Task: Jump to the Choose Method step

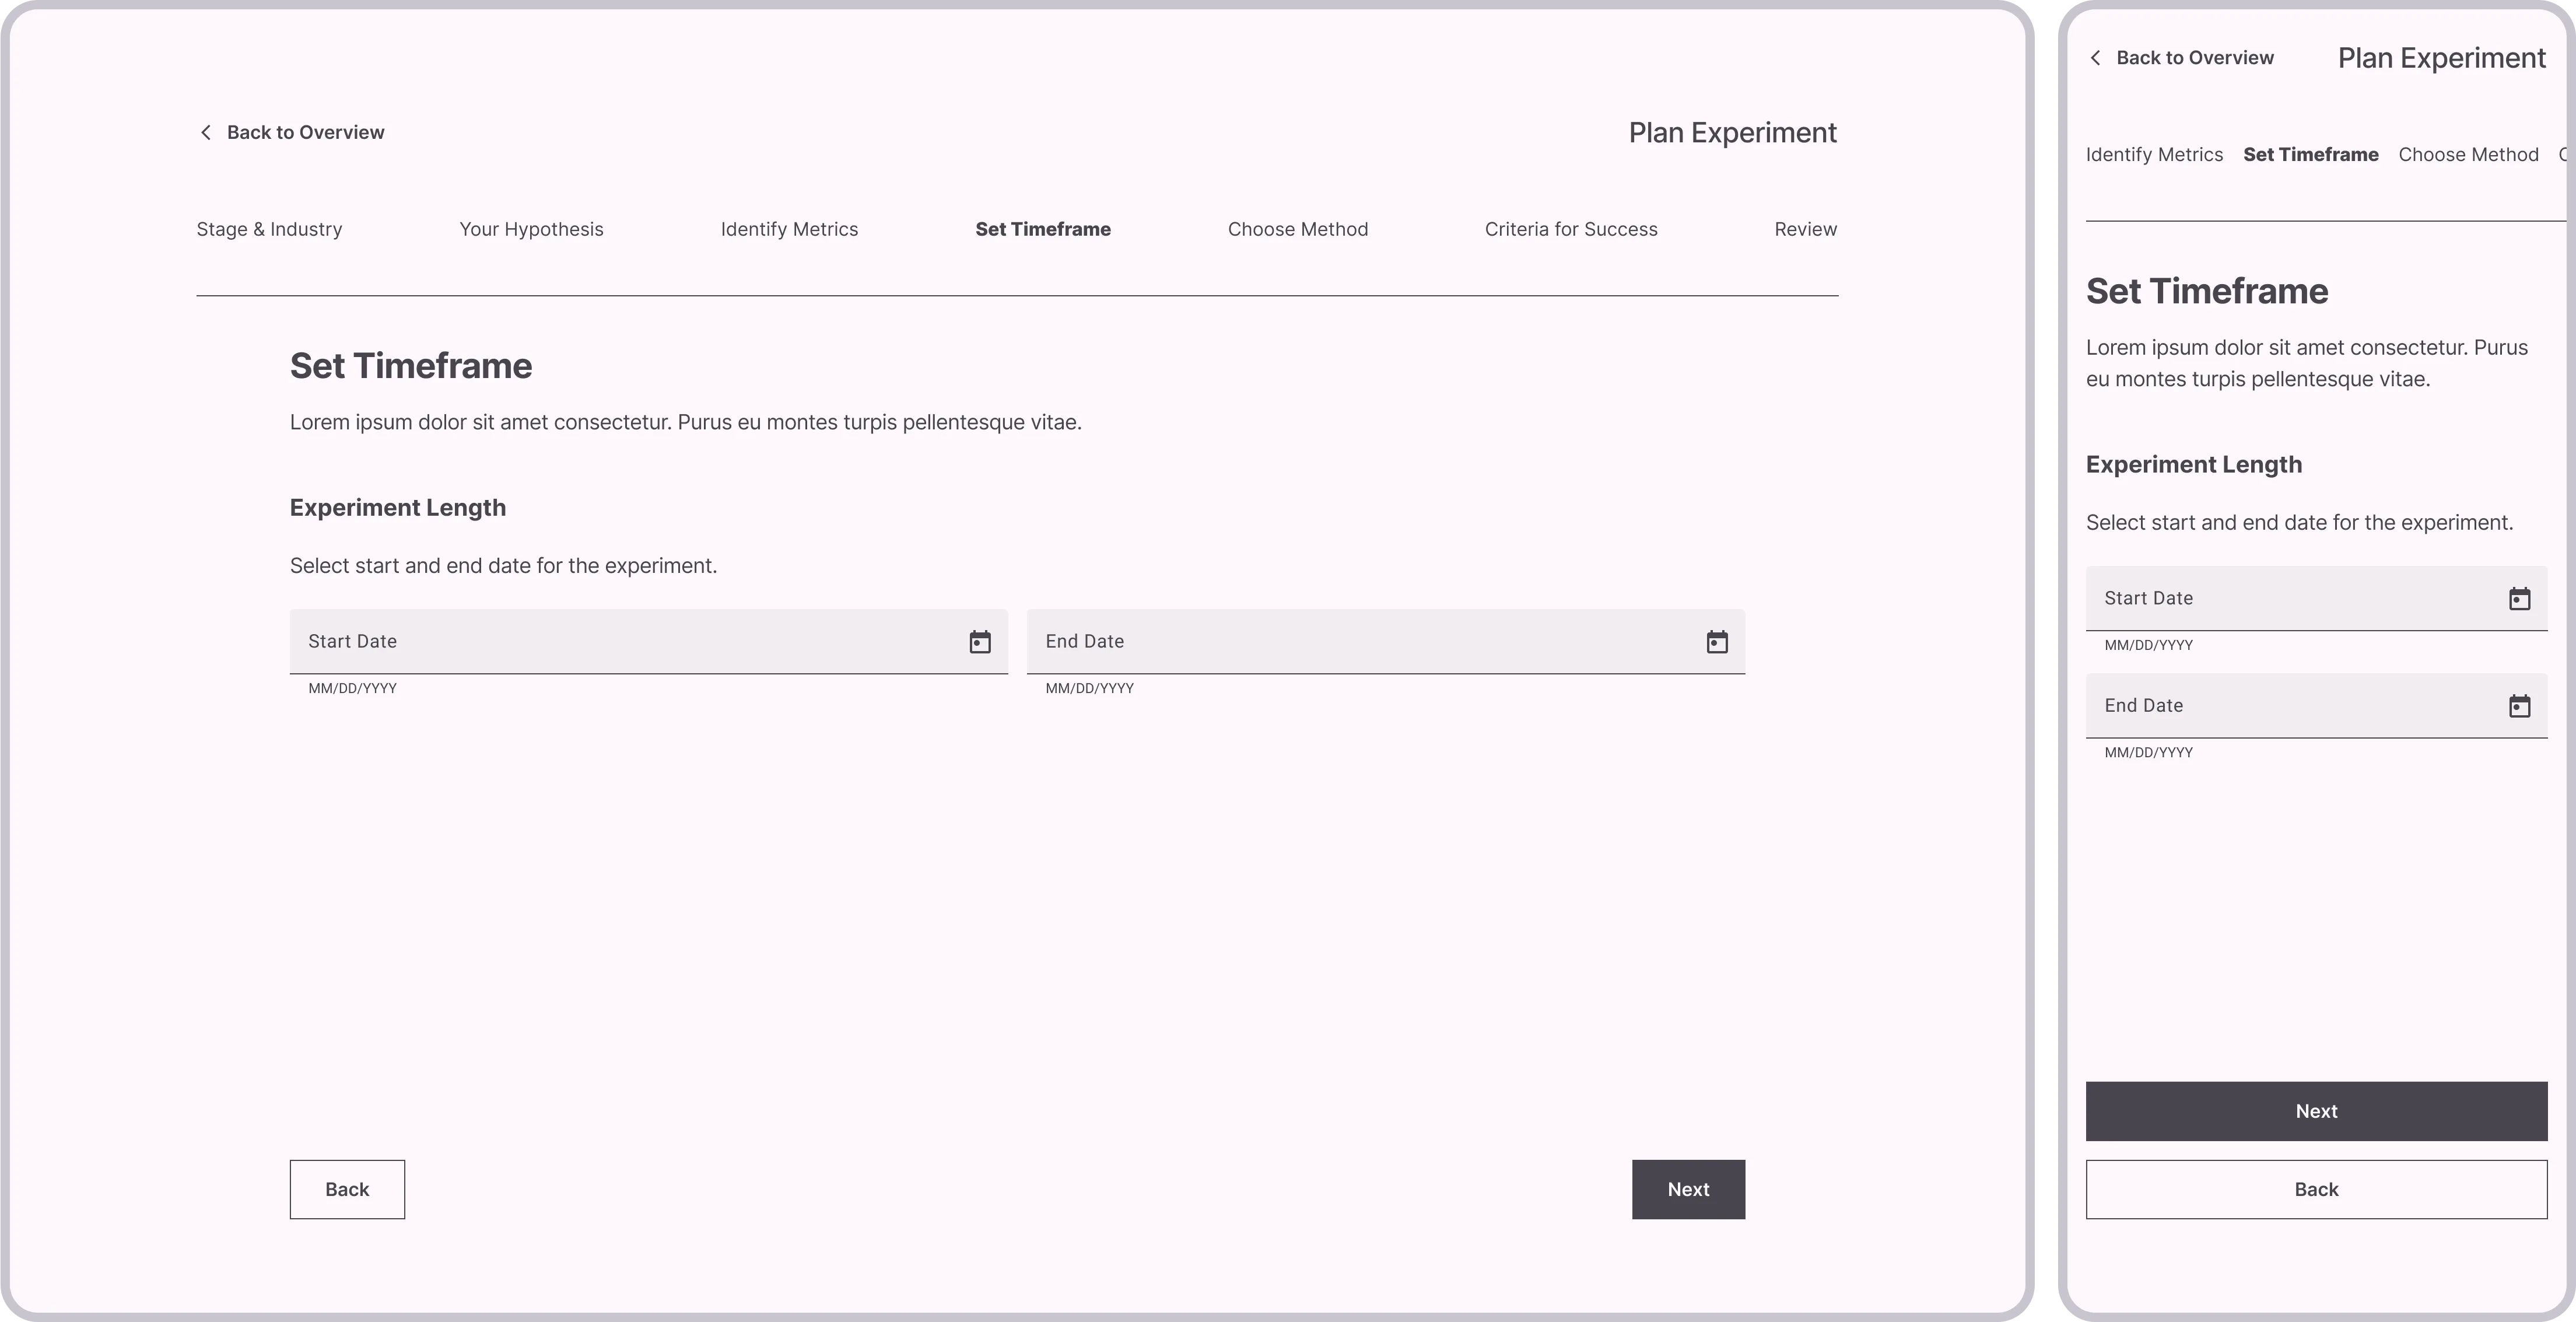Action: 1297,229
